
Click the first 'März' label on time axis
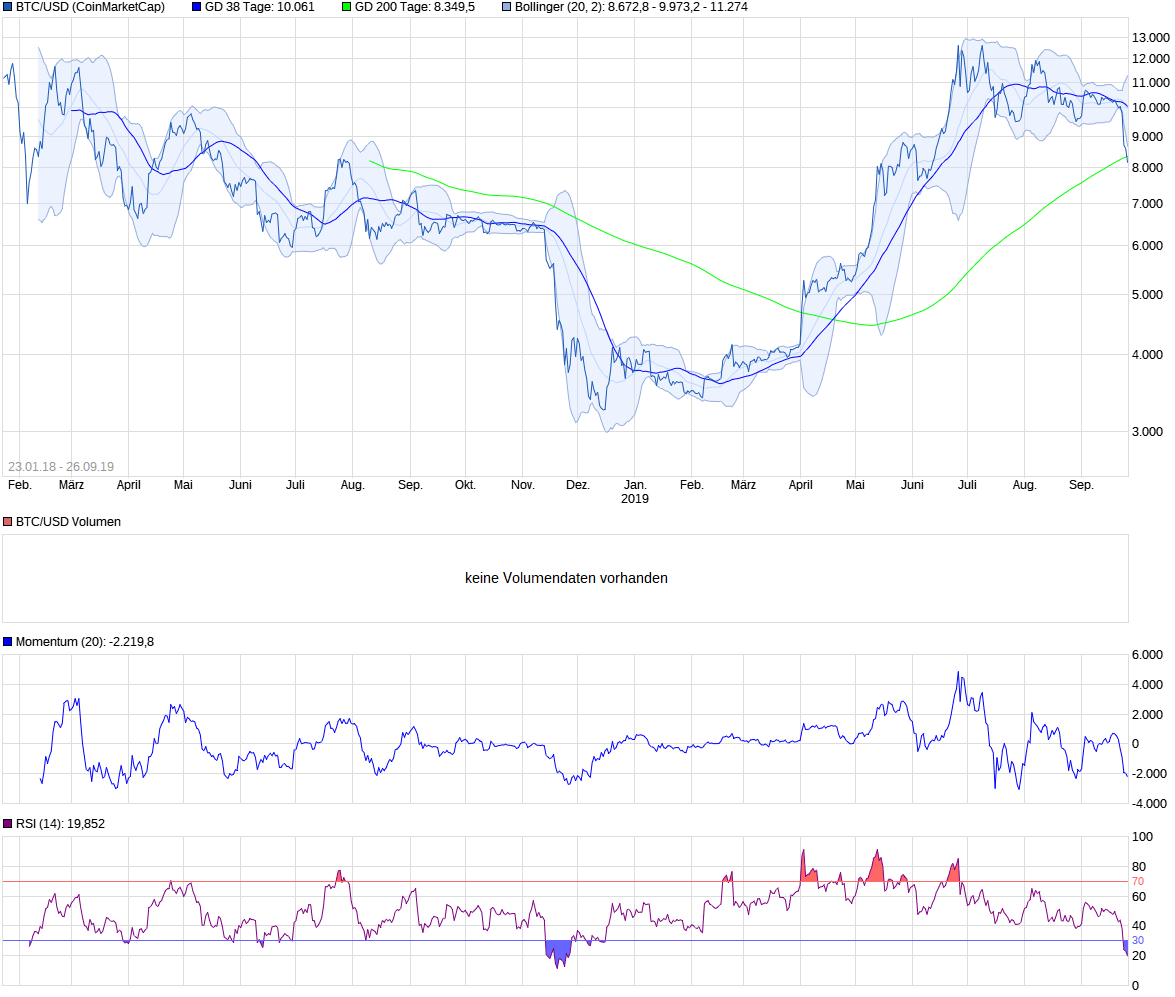pyautogui.click(x=71, y=485)
